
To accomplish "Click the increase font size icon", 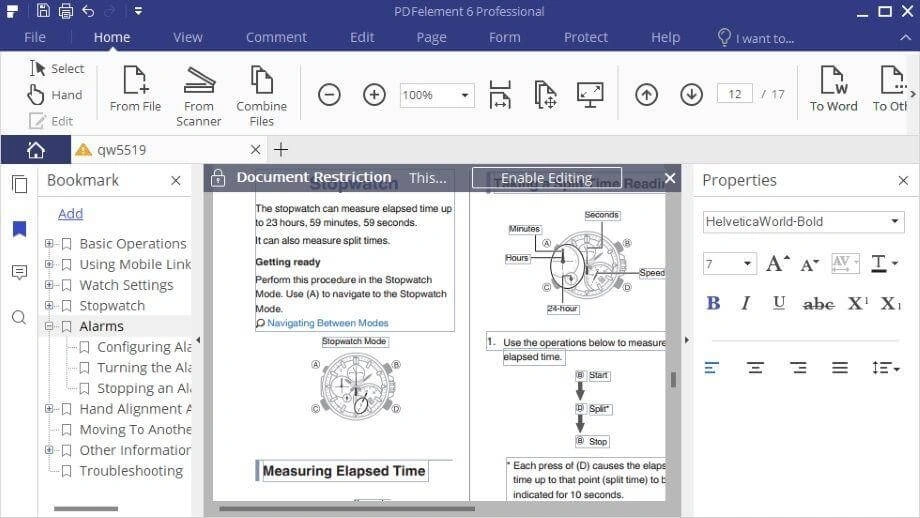I will pos(777,263).
